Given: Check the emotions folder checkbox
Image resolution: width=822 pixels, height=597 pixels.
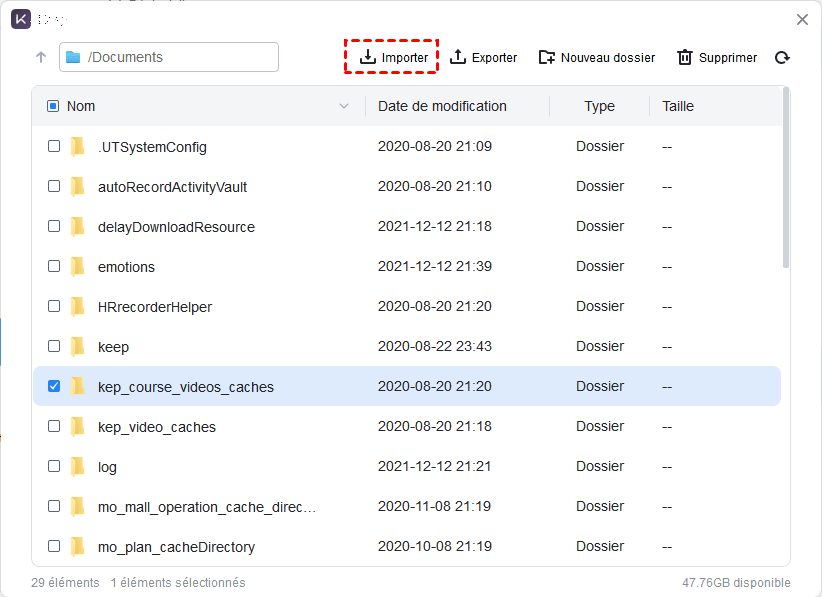Looking at the screenshot, I should click(x=54, y=266).
